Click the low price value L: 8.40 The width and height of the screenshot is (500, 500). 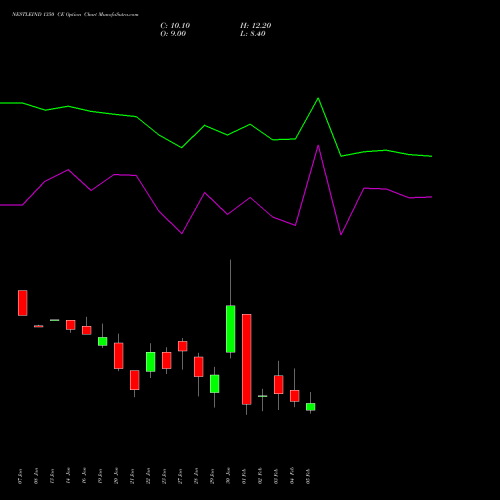(x=253, y=34)
